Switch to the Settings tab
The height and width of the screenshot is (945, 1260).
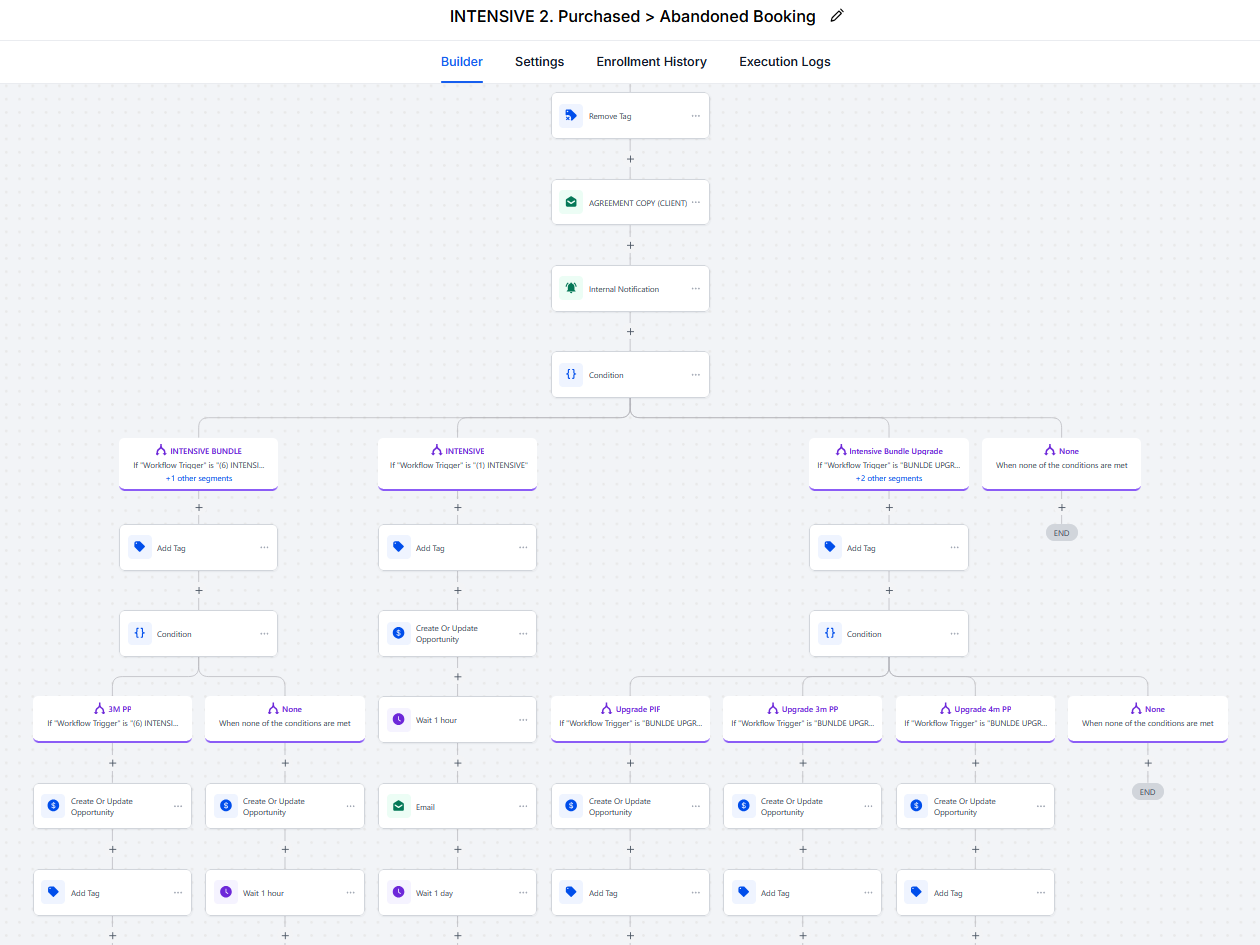[539, 62]
